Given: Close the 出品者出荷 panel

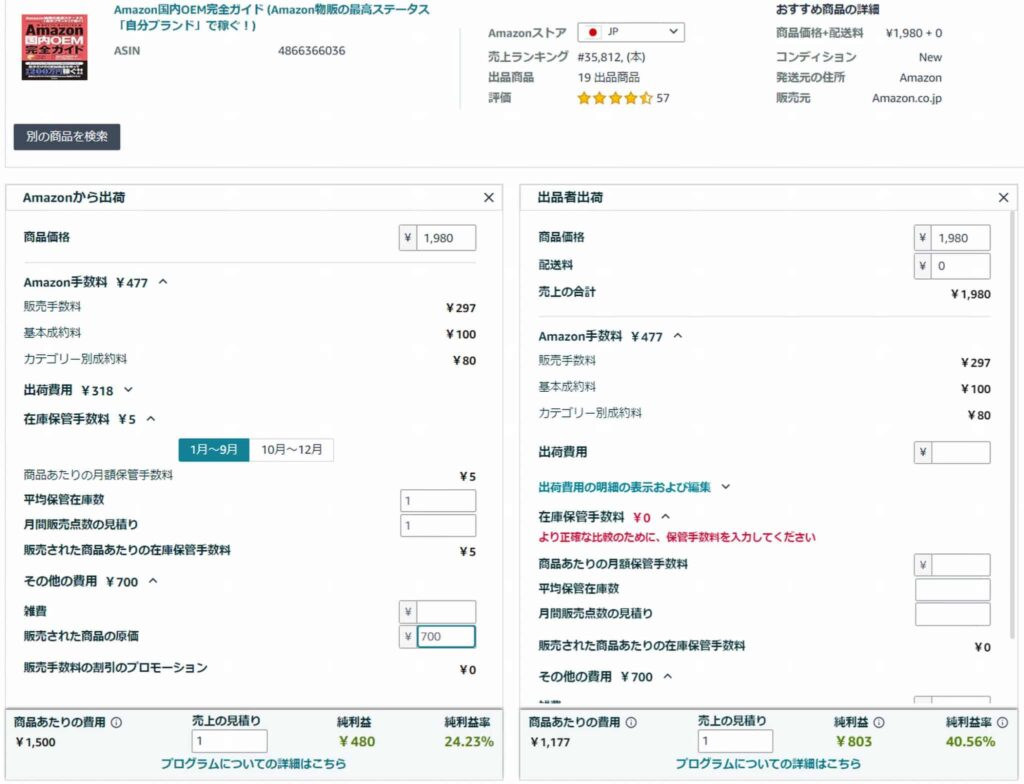Looking at the screenshot, I should click(1004, 197).
